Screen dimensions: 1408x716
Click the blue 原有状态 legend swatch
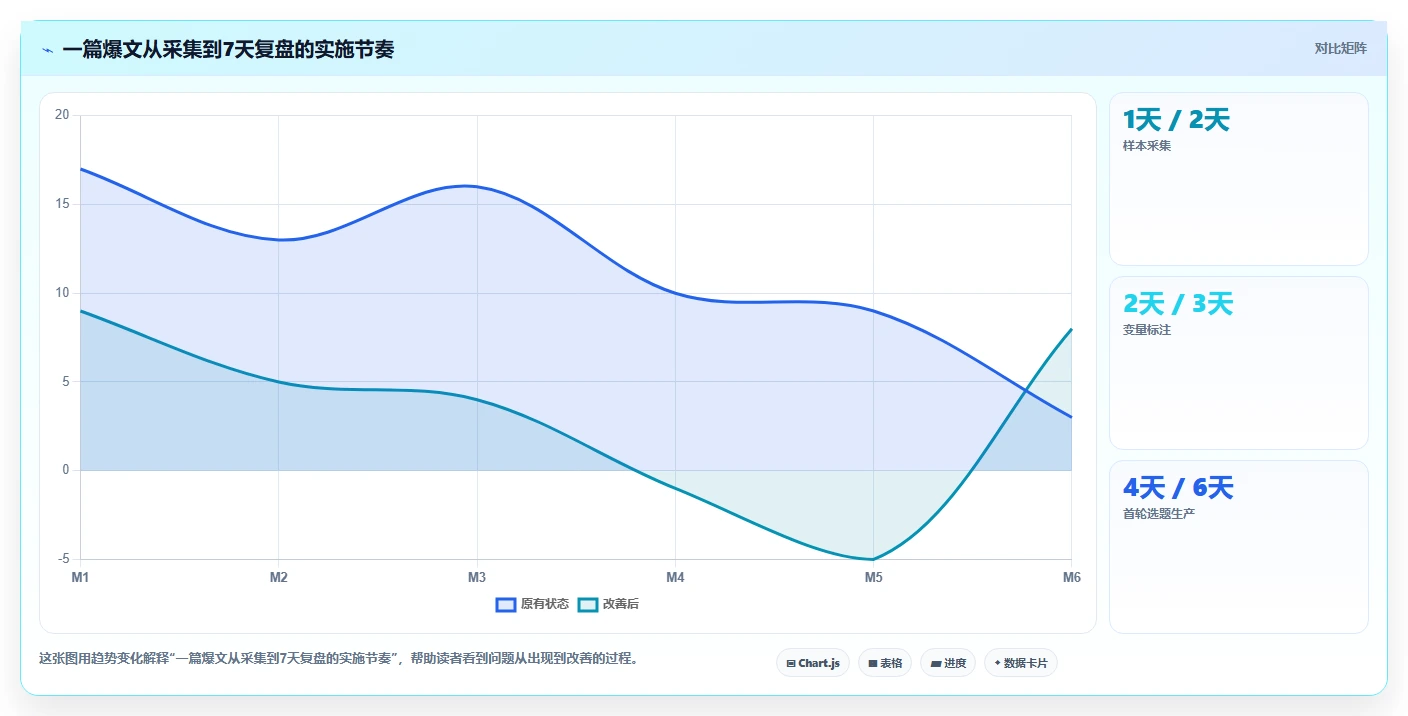coord(506,604)
